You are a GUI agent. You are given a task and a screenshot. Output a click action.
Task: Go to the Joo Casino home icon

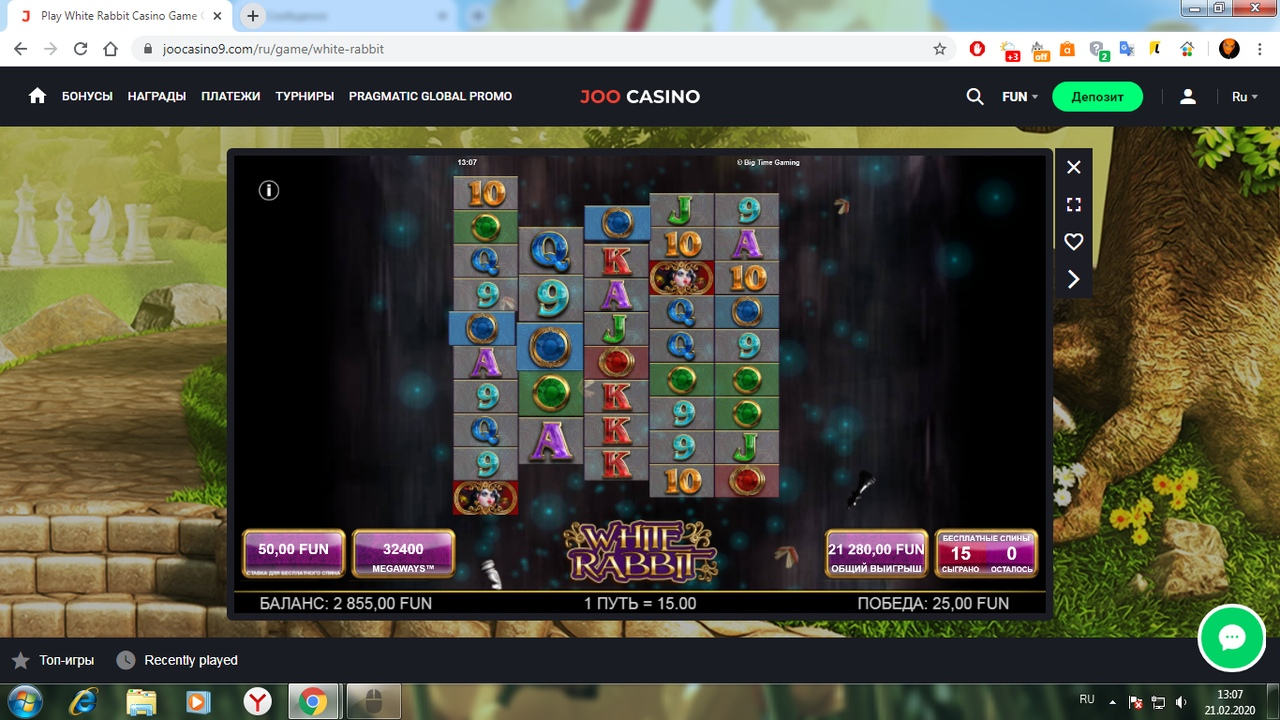(x=38, y=96)
